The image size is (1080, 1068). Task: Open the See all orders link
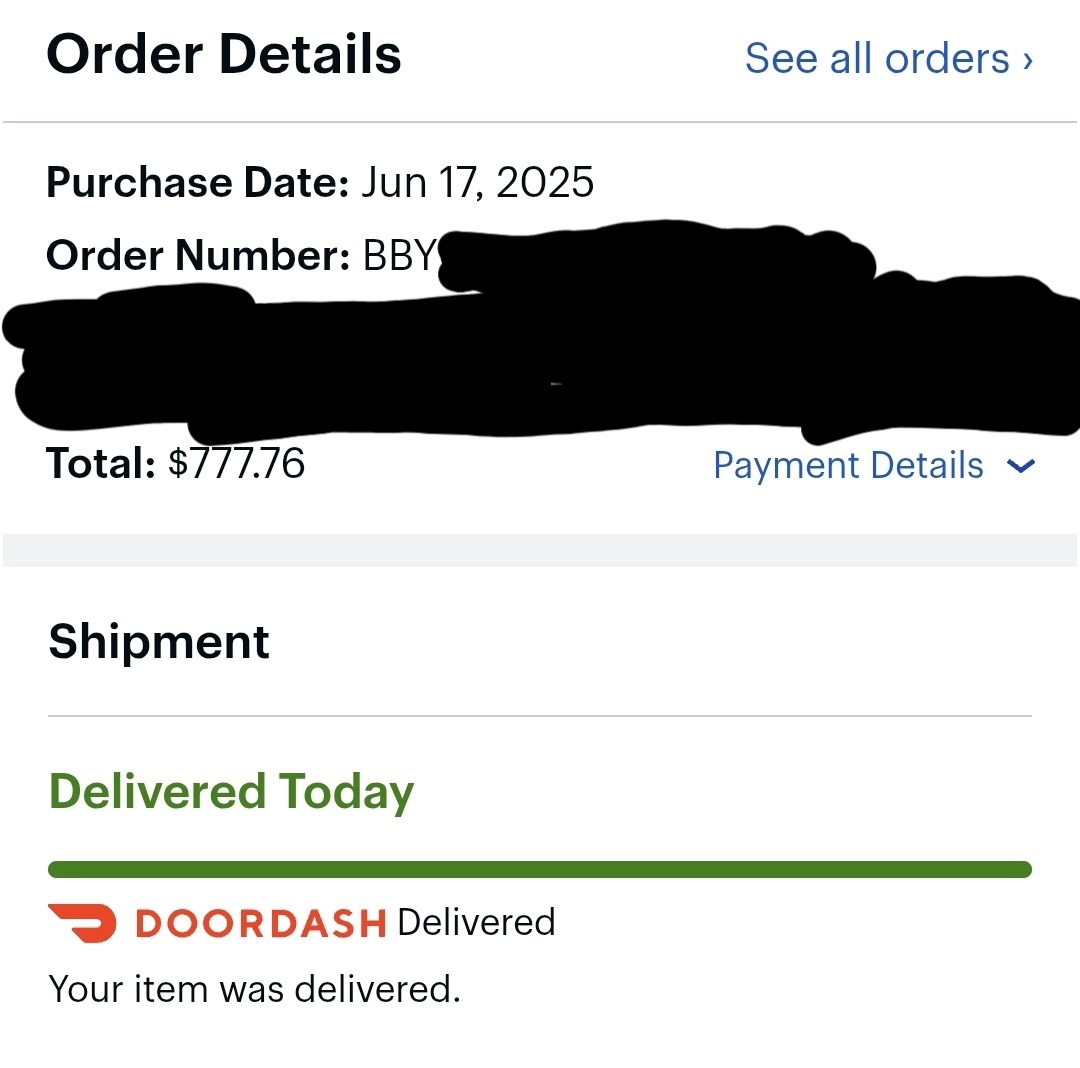coord(889,58)
